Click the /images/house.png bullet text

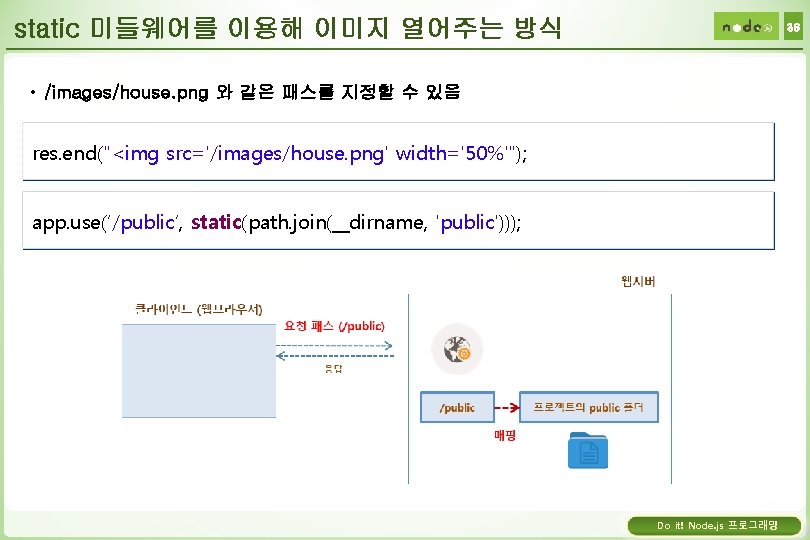coord(252,92)
